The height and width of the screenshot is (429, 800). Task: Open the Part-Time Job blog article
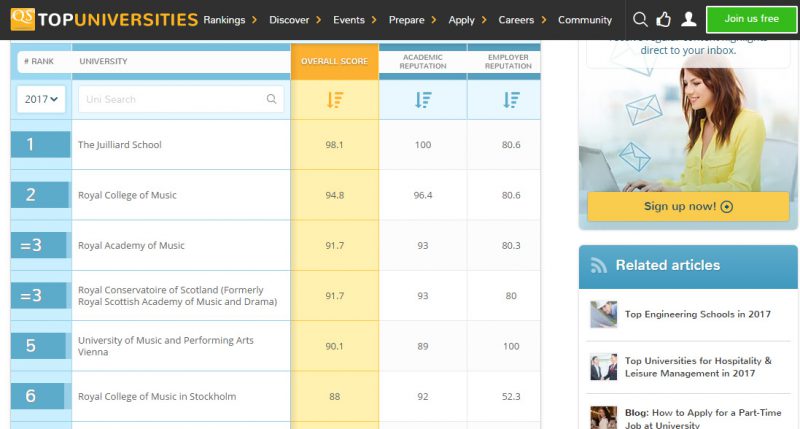[703, 418]
